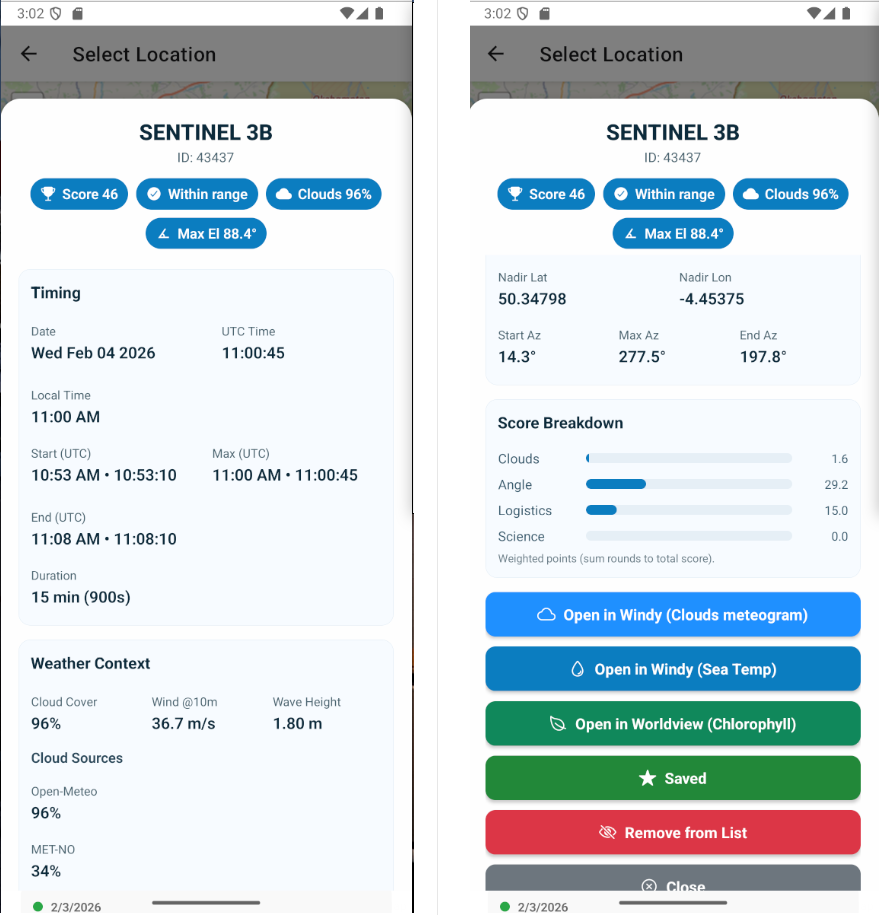This screenshot has width=879, height=915.
Task: Click the droplet icon for Sea Temp
Action: [577, 670]
